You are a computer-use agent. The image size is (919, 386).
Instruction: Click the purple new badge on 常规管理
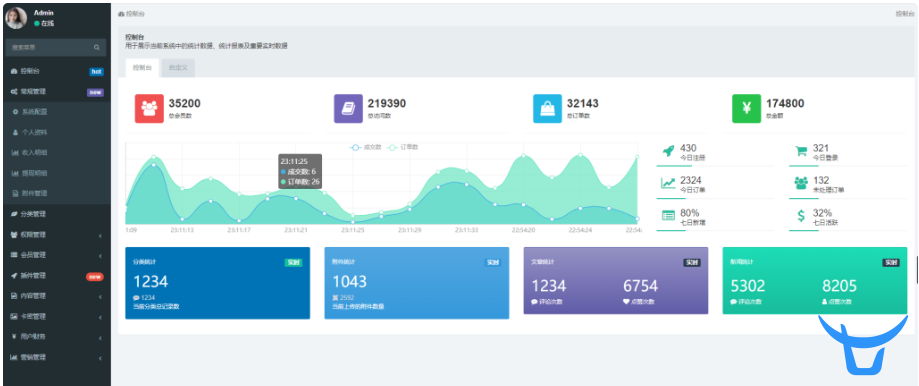(x=95, y=92)
